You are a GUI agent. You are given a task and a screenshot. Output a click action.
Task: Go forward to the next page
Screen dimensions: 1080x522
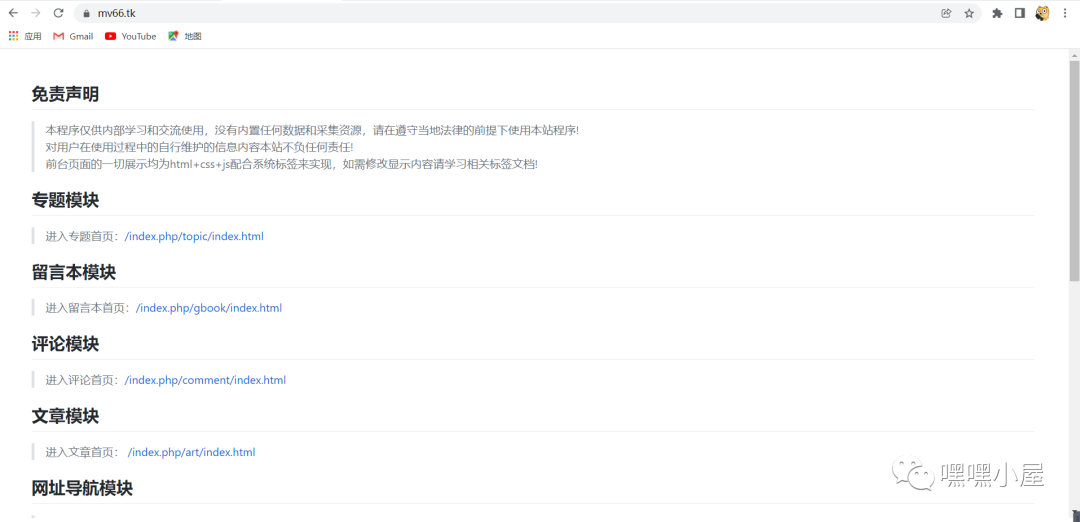point(36,13)
